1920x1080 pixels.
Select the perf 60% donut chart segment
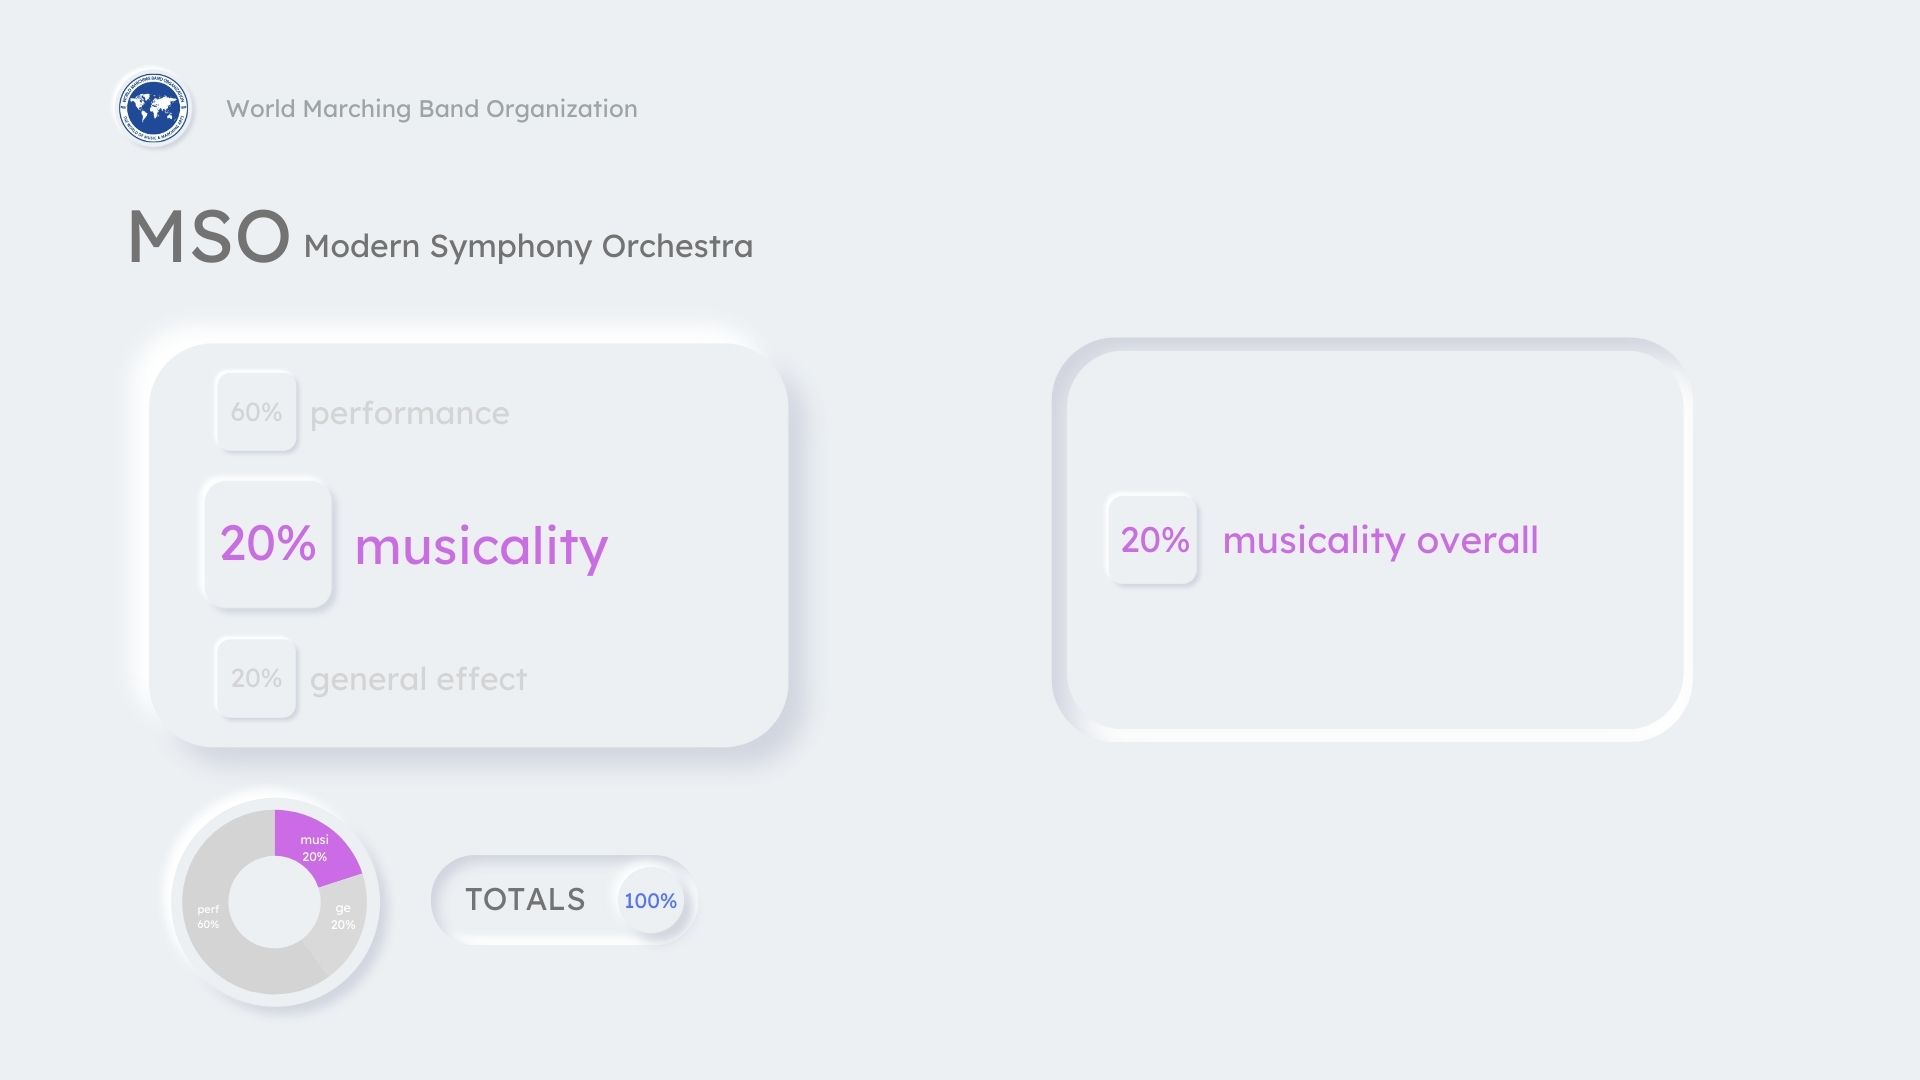[x=215, y=930]
